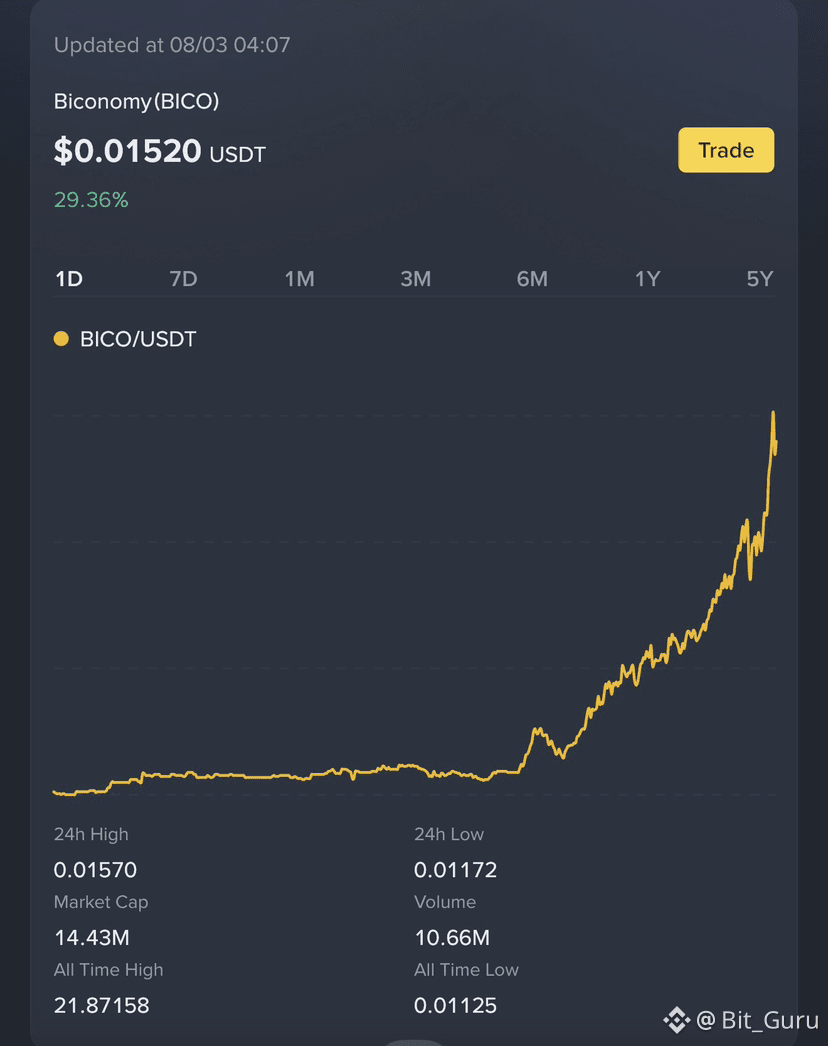828x1046 pixels.
Task: Click the Binance logo icon in watermark
Action: (x=676, y=1019)
